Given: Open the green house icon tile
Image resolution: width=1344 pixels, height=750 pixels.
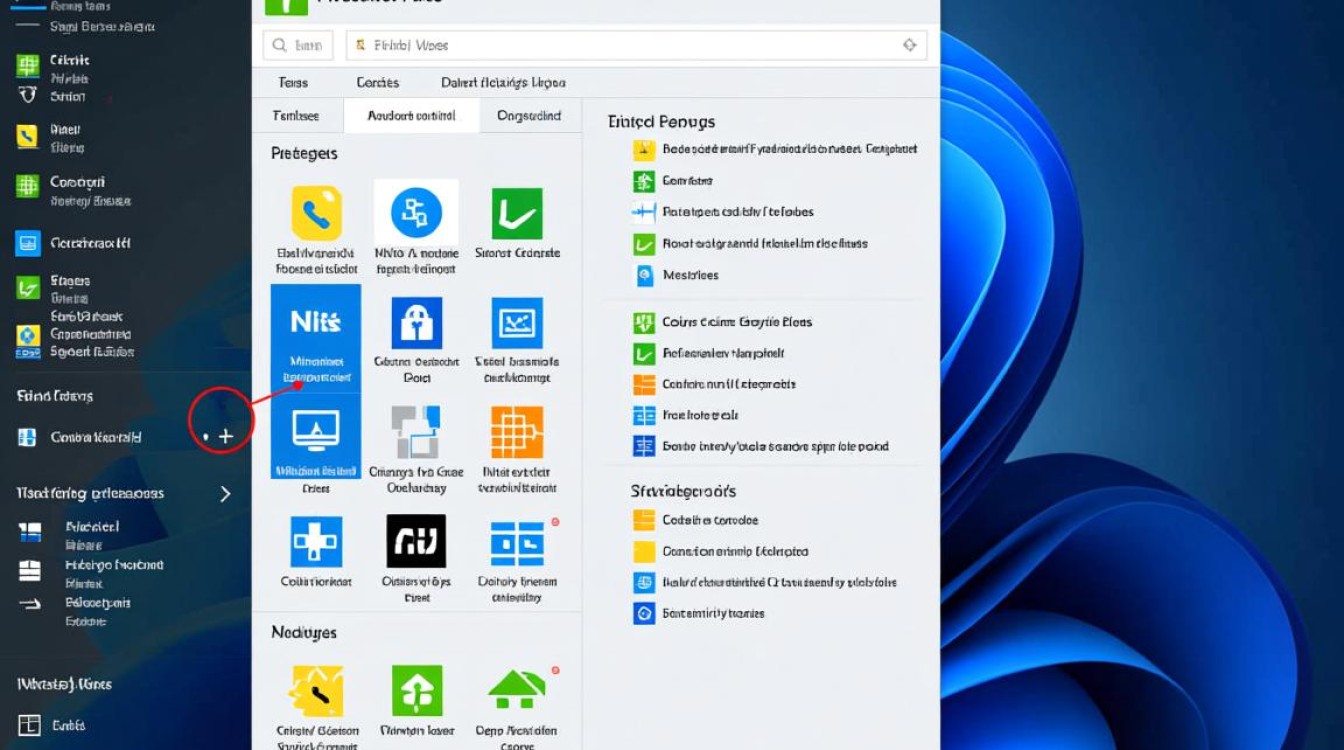Looking at the screenshot, I should point(517,690).
